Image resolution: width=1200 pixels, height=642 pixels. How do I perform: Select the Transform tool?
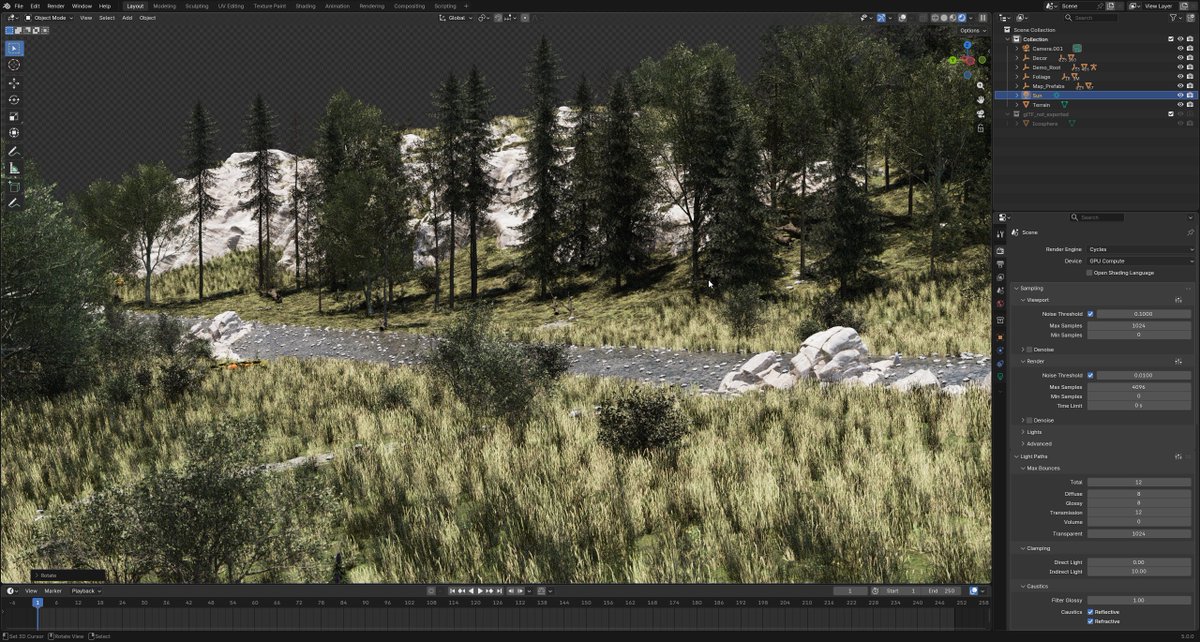[14, 132]
